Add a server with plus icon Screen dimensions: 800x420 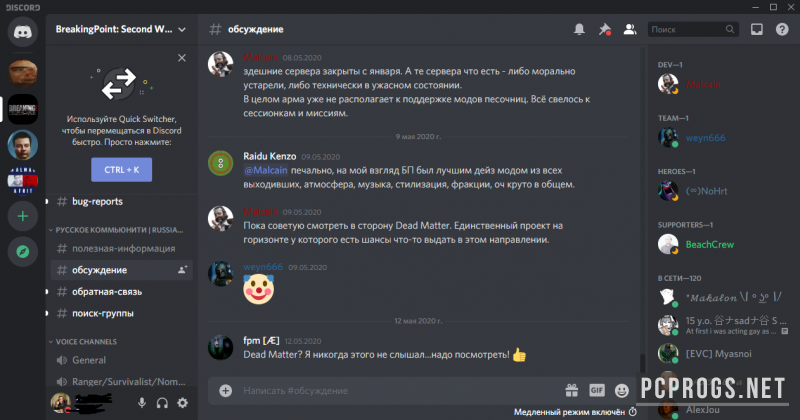pyautogui.click(x=22, y=216)
